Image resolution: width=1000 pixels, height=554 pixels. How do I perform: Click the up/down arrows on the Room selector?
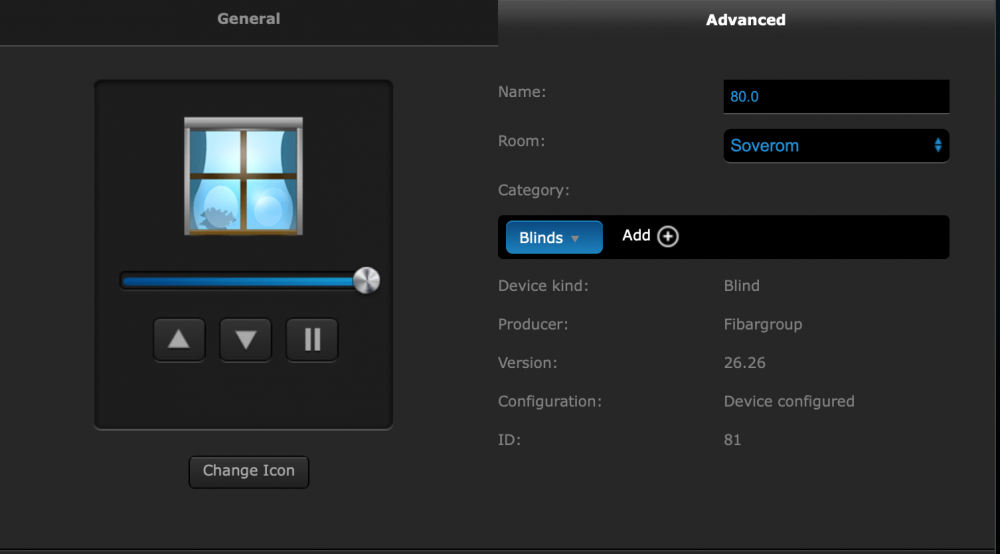click(937, 146)
